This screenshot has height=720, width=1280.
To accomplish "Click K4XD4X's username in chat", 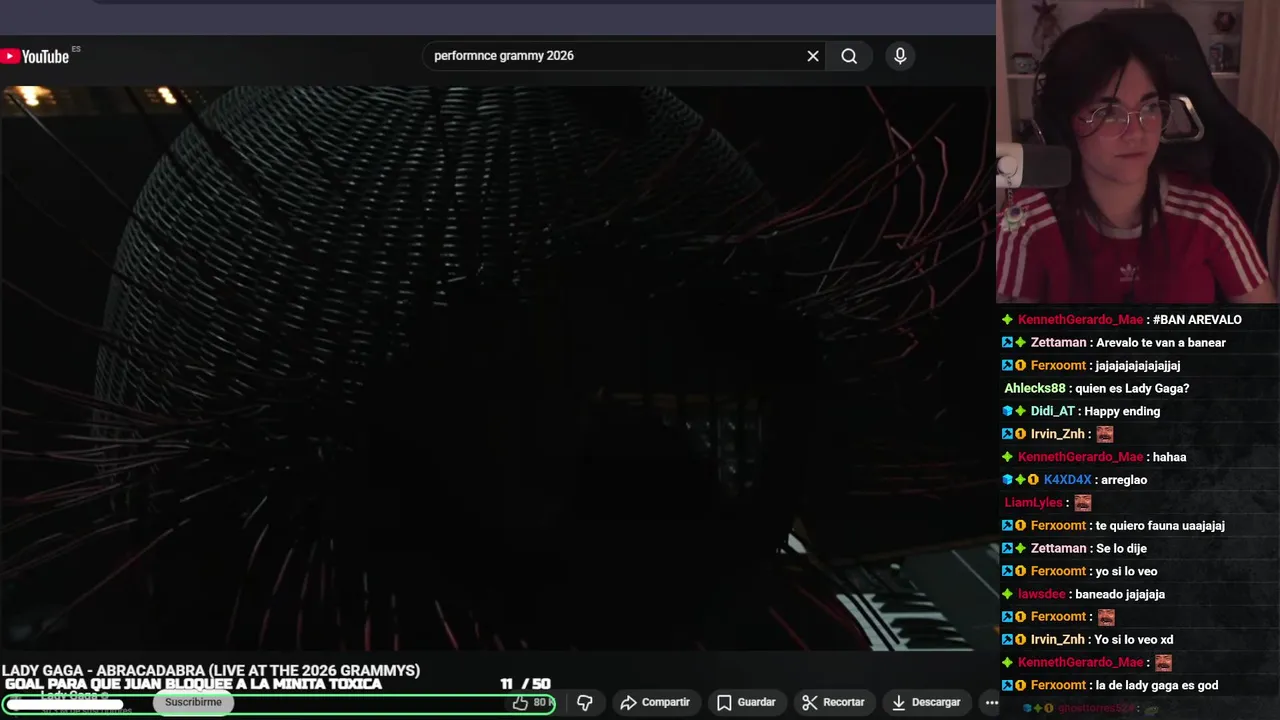I will [x=1067, y=480].
